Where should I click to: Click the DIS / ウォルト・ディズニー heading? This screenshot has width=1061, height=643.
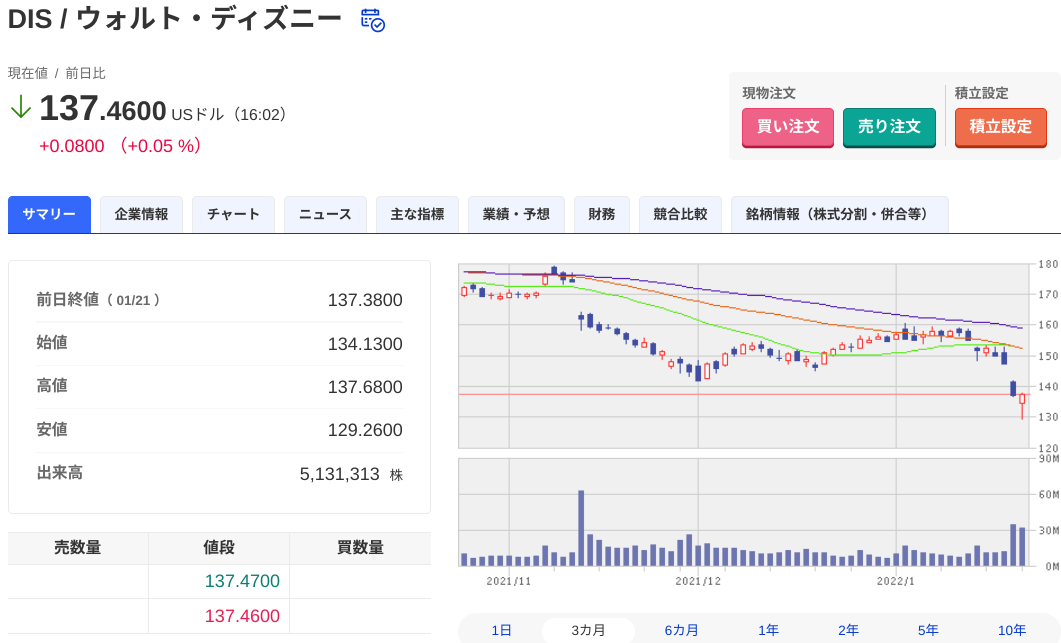pos(175,20)
